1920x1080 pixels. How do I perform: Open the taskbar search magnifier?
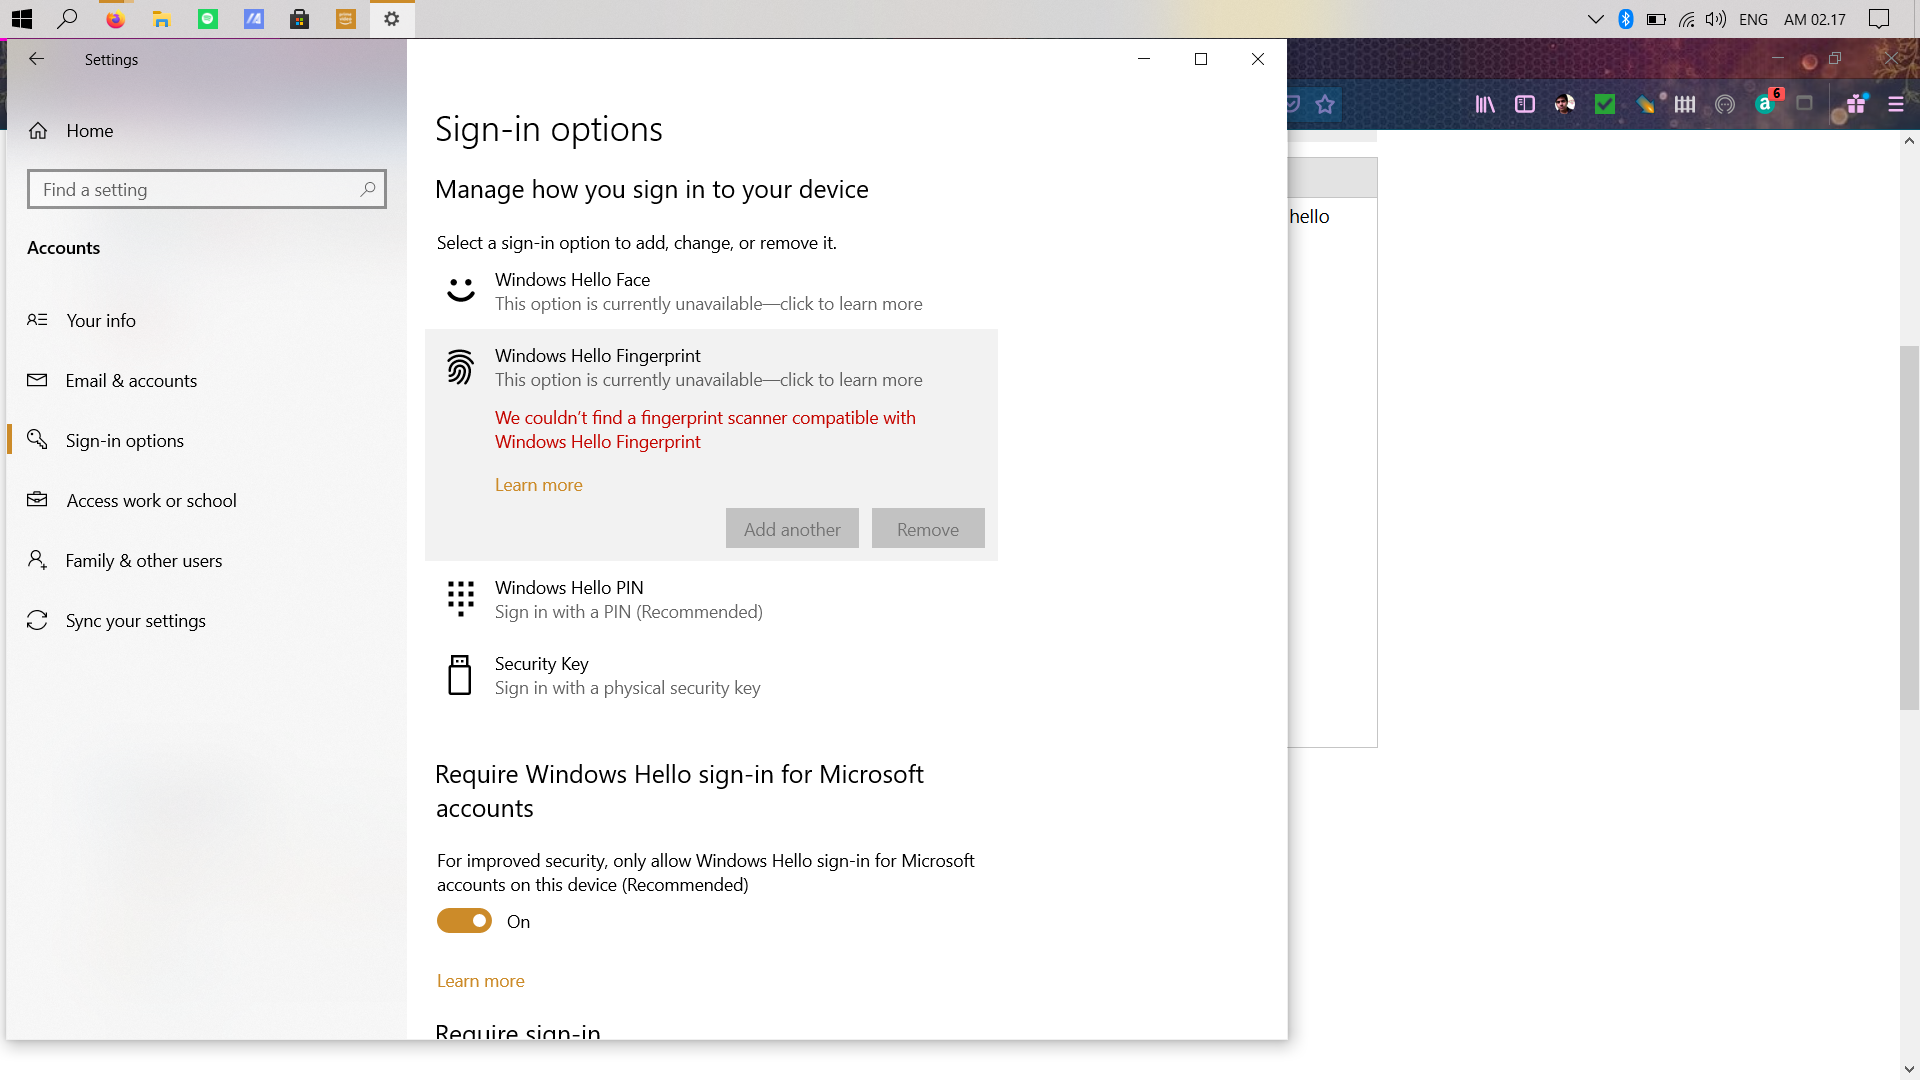point(68,19)
